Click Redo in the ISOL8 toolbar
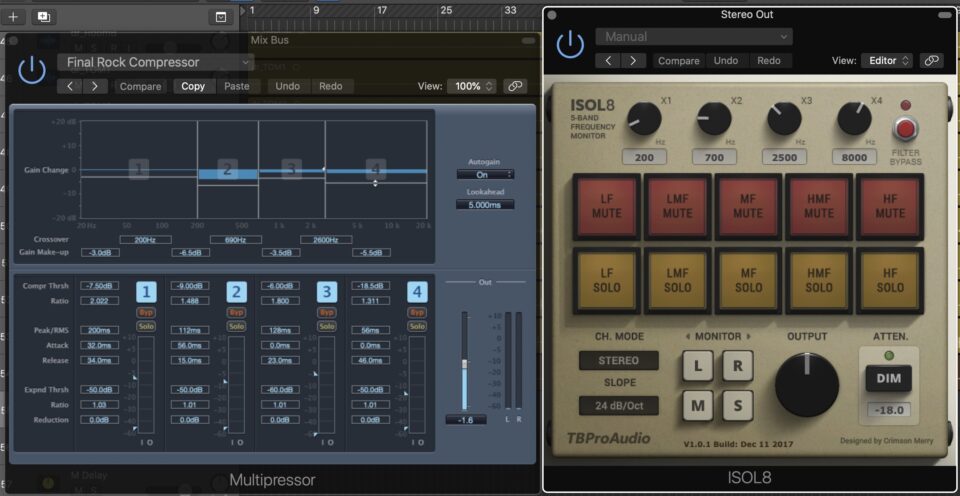This screenshot has width=960, height=496. pyautogui.click(x=768, y=61)
